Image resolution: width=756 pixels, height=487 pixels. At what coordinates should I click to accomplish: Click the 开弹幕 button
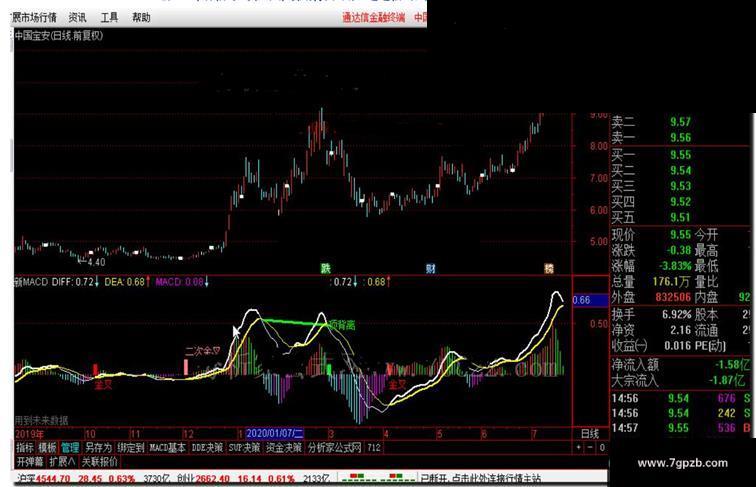tap(30, 461)
